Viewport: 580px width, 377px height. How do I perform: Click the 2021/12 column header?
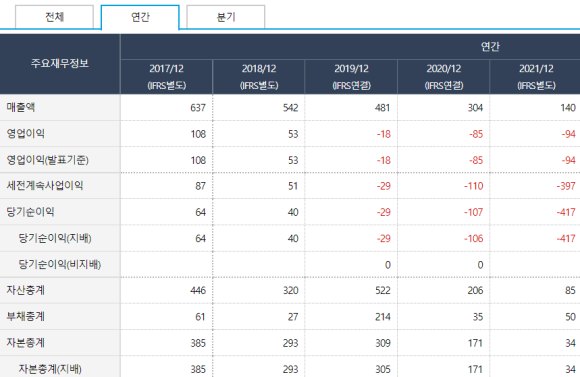pos(535,77)
